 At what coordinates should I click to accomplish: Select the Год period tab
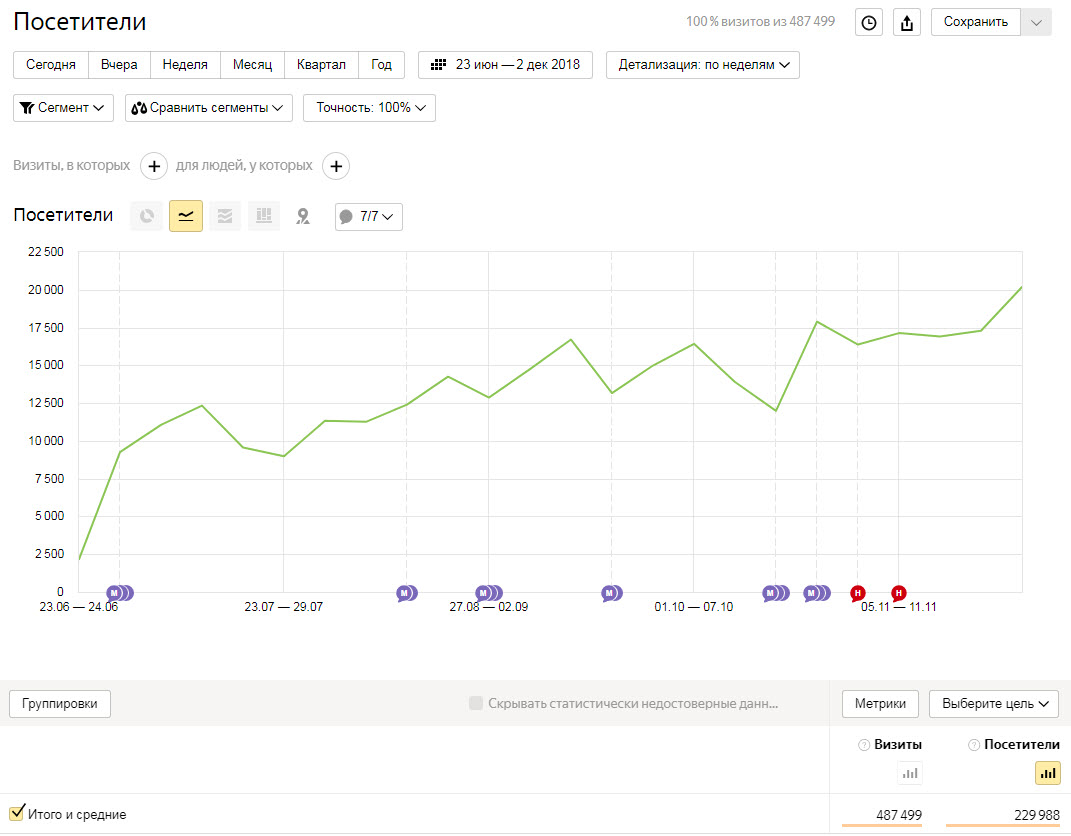tap(381, 65)
